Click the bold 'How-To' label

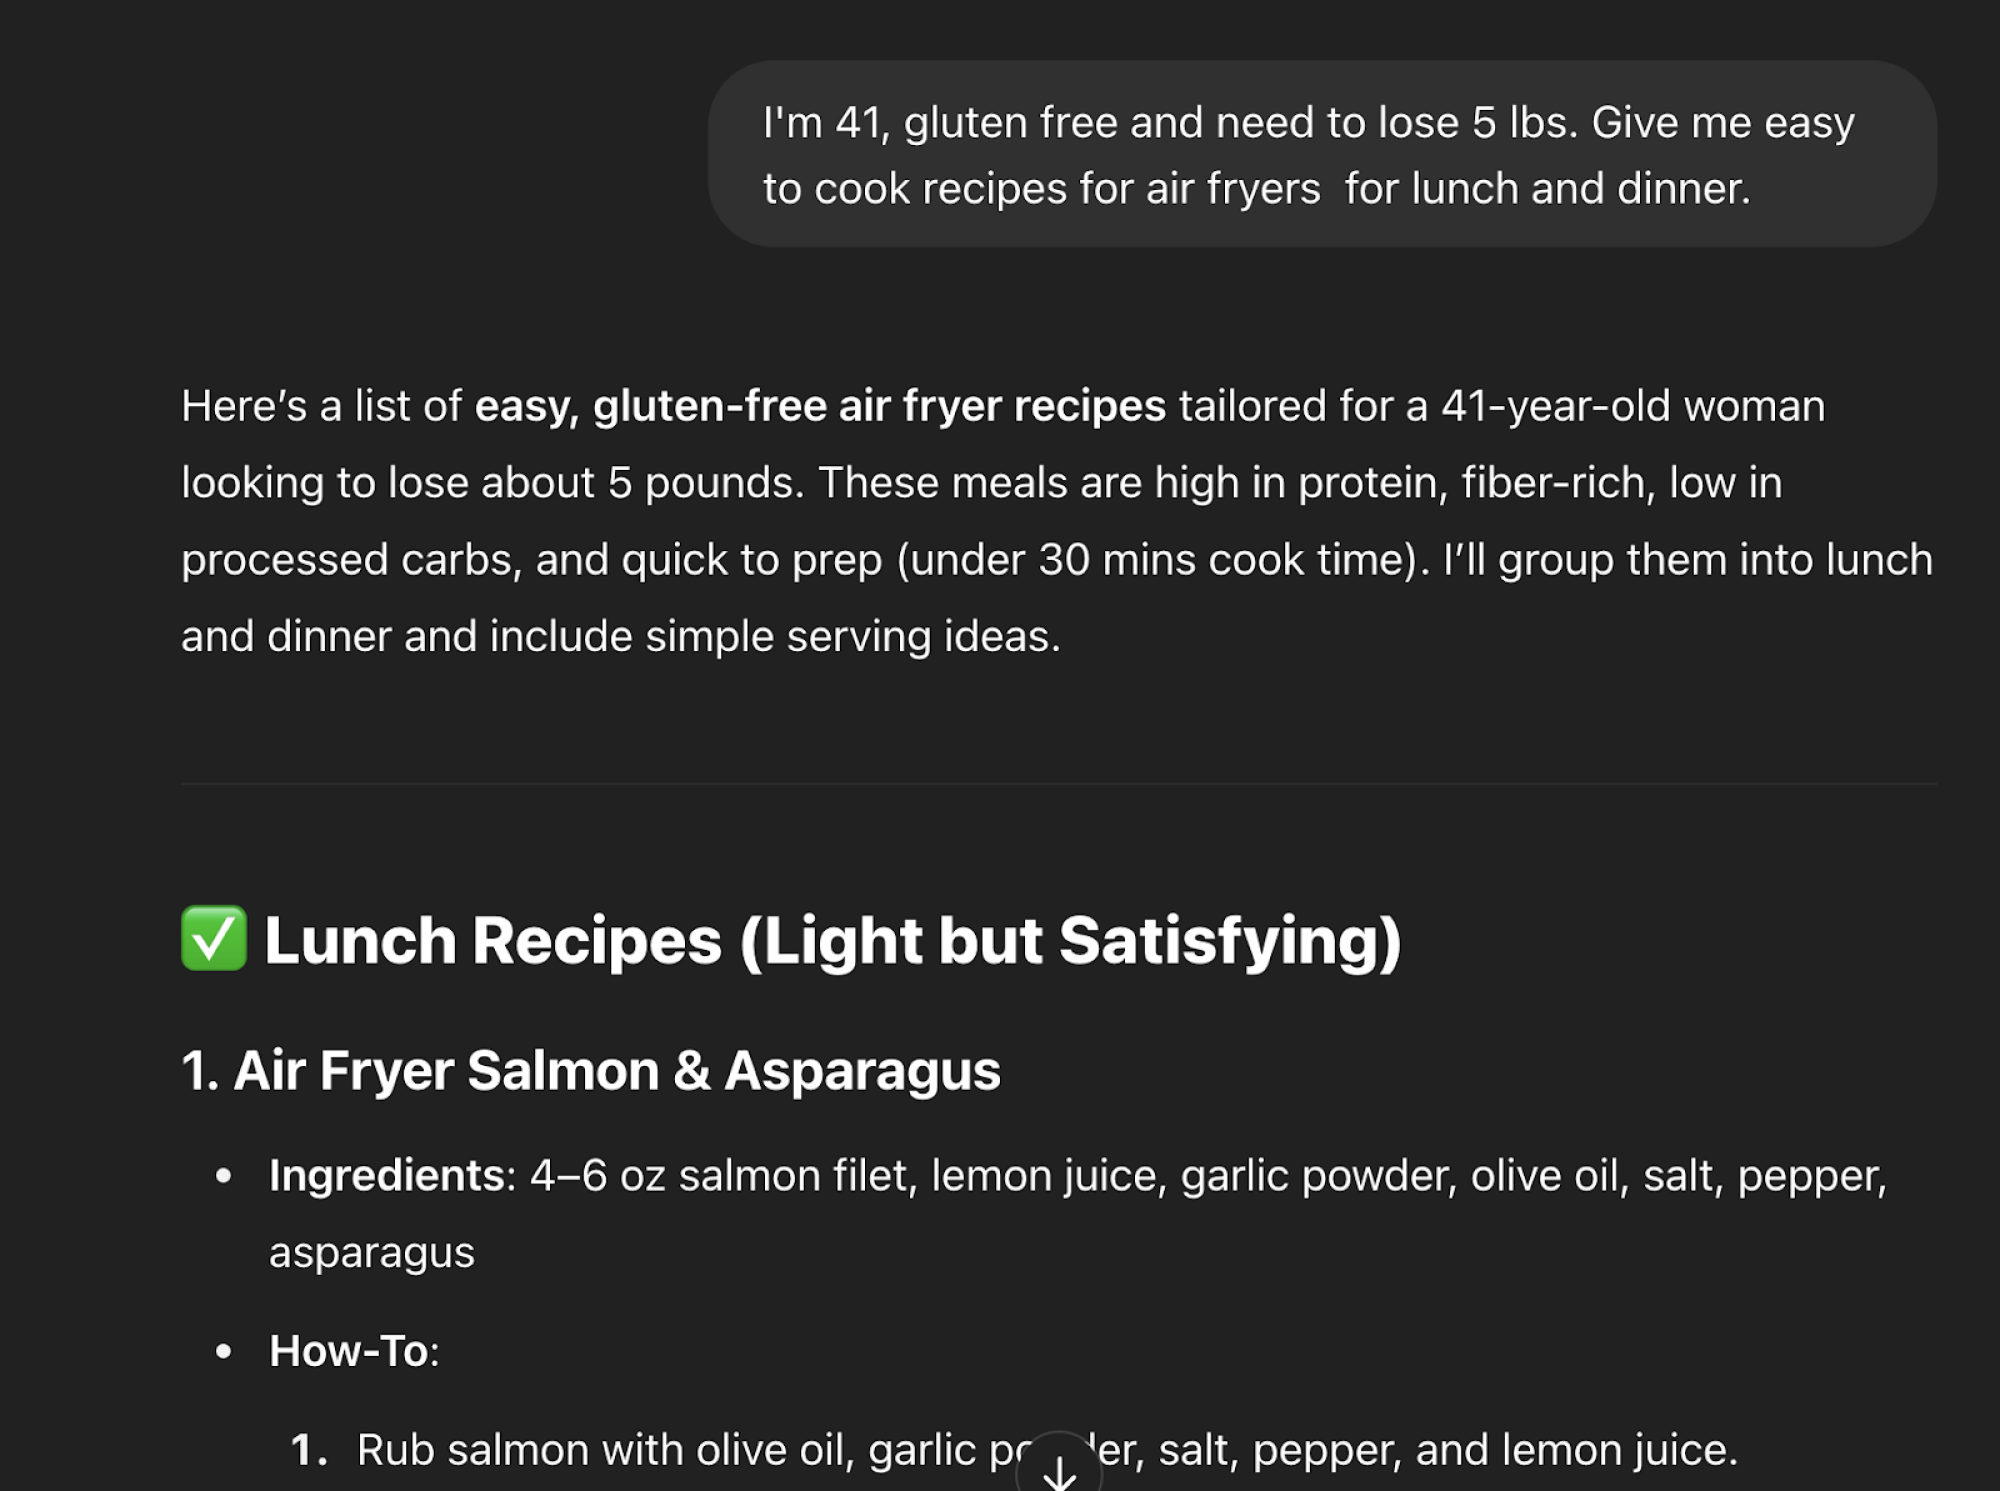pos(349,1351)
